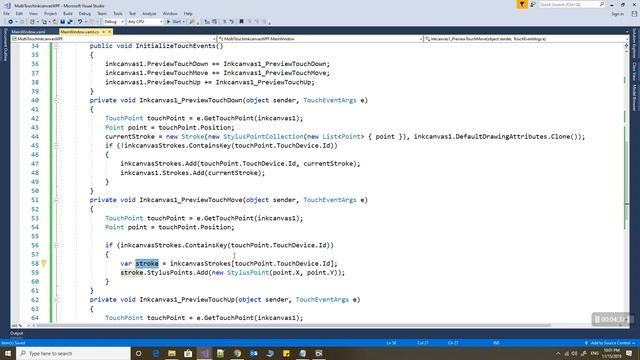Click the Bookmark toolbar icon

(241, 22)
